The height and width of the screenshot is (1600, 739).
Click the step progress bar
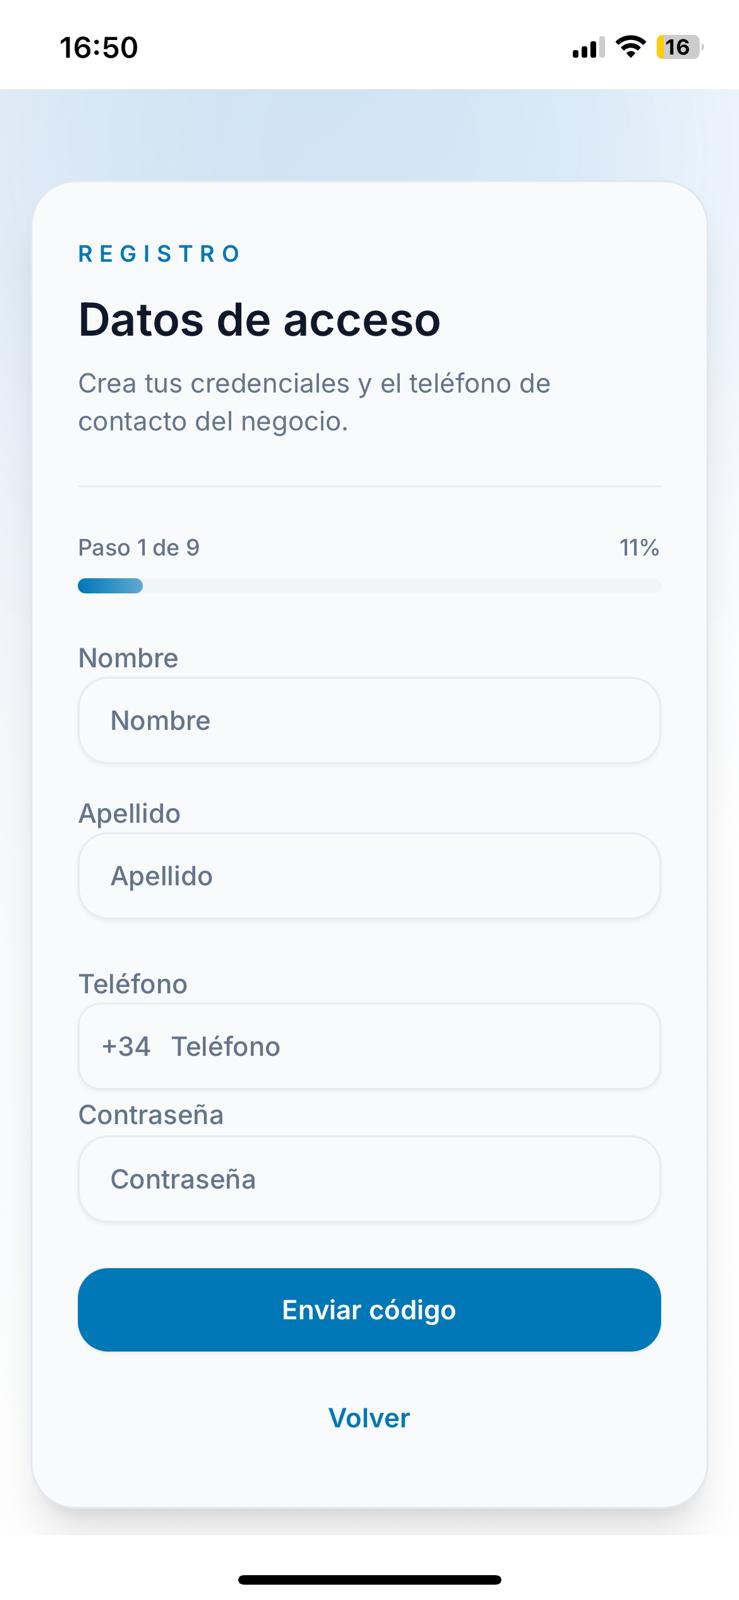(369, 585)
